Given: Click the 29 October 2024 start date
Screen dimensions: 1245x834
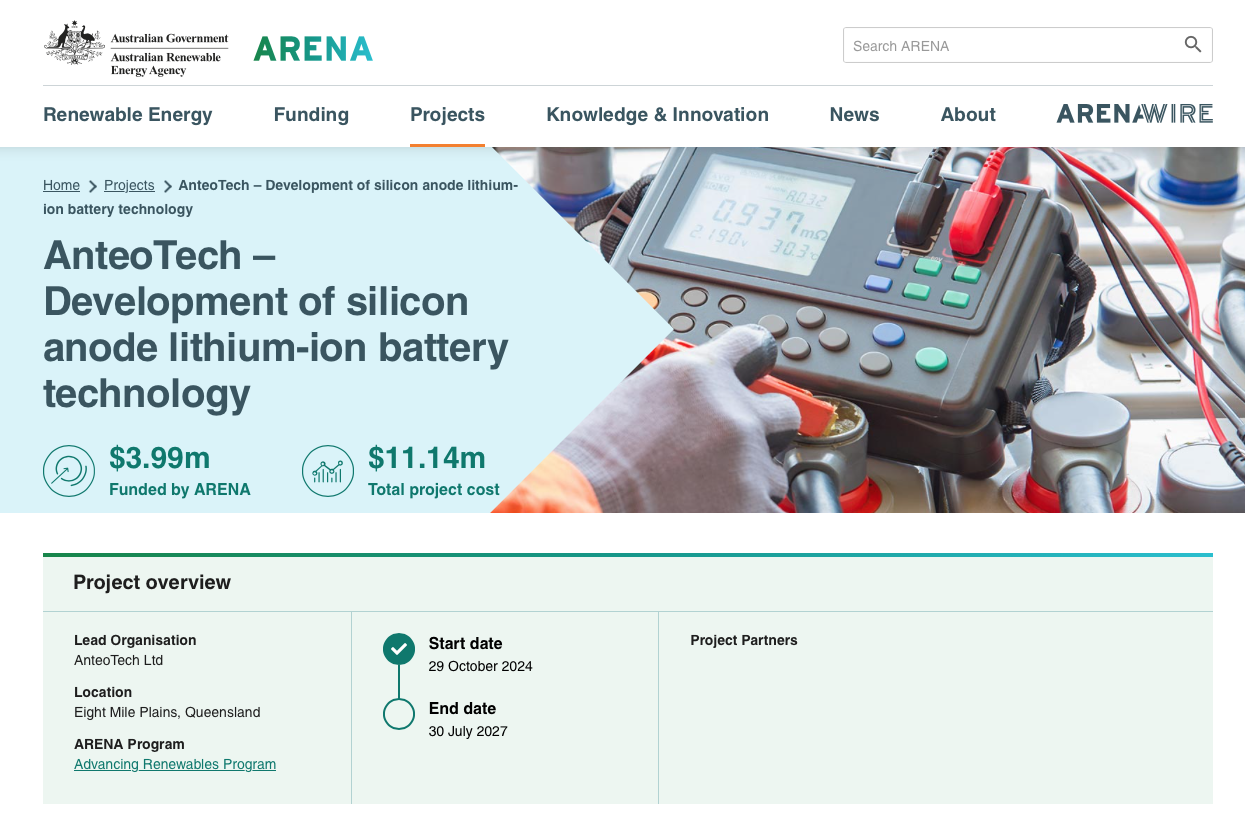Looking at the screenshot, I should click(481, 666).
